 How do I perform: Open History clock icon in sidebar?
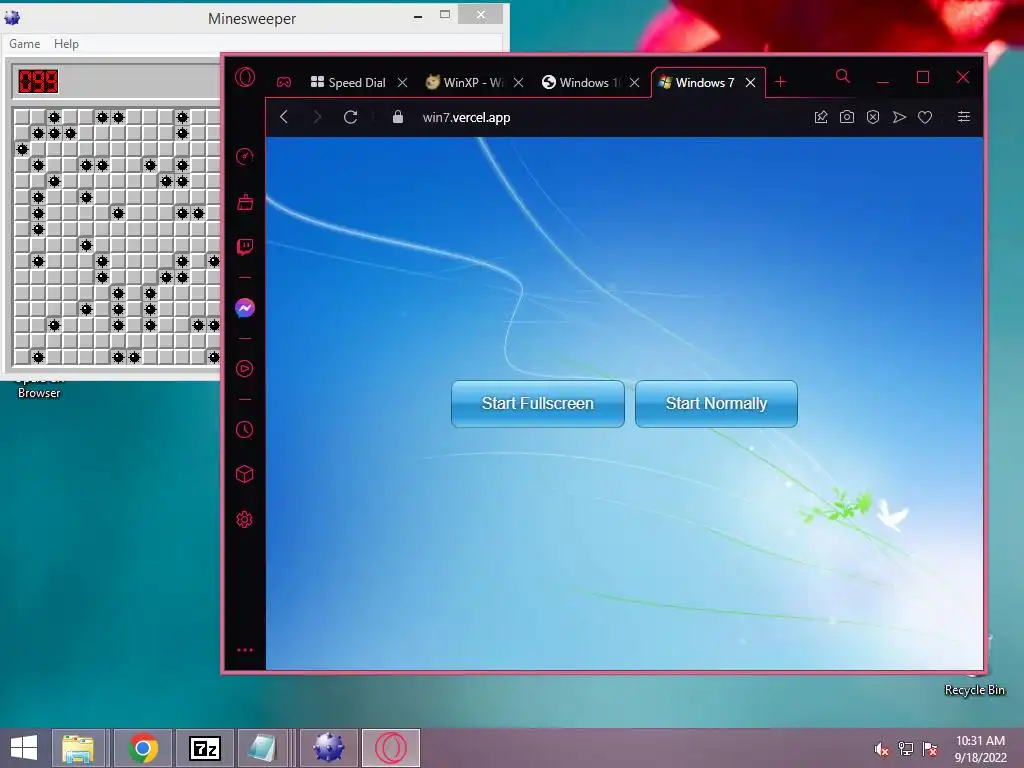(244, 429)
